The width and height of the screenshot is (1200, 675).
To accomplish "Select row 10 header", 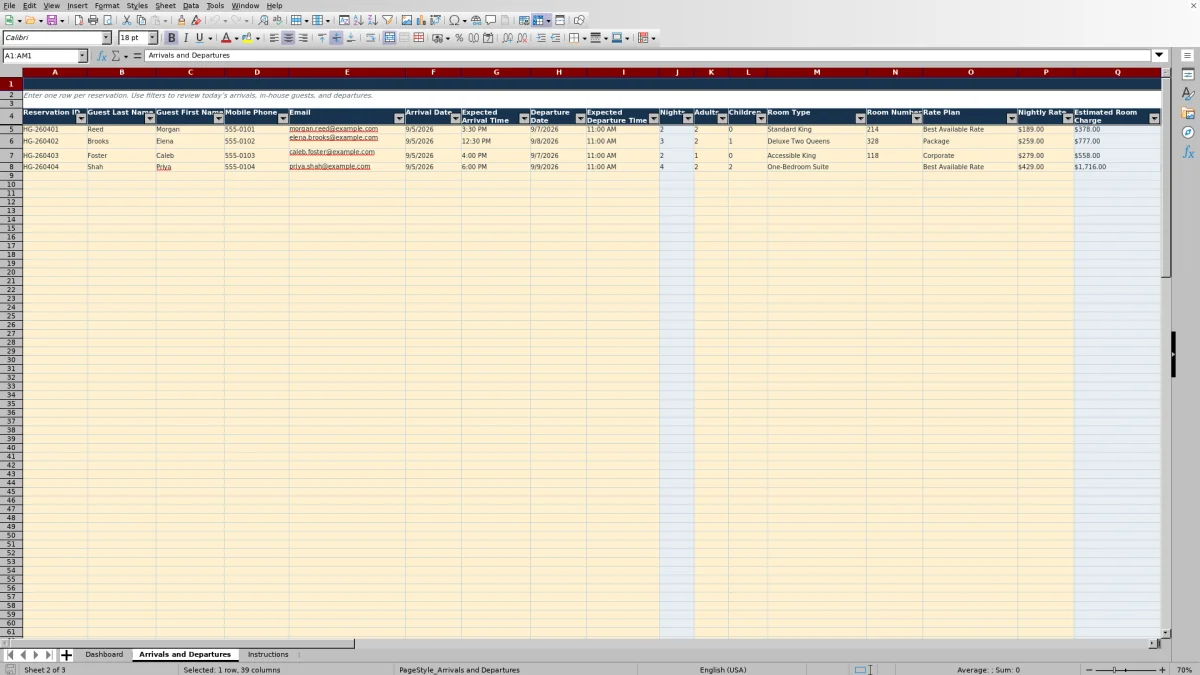I will click(11, 184).
